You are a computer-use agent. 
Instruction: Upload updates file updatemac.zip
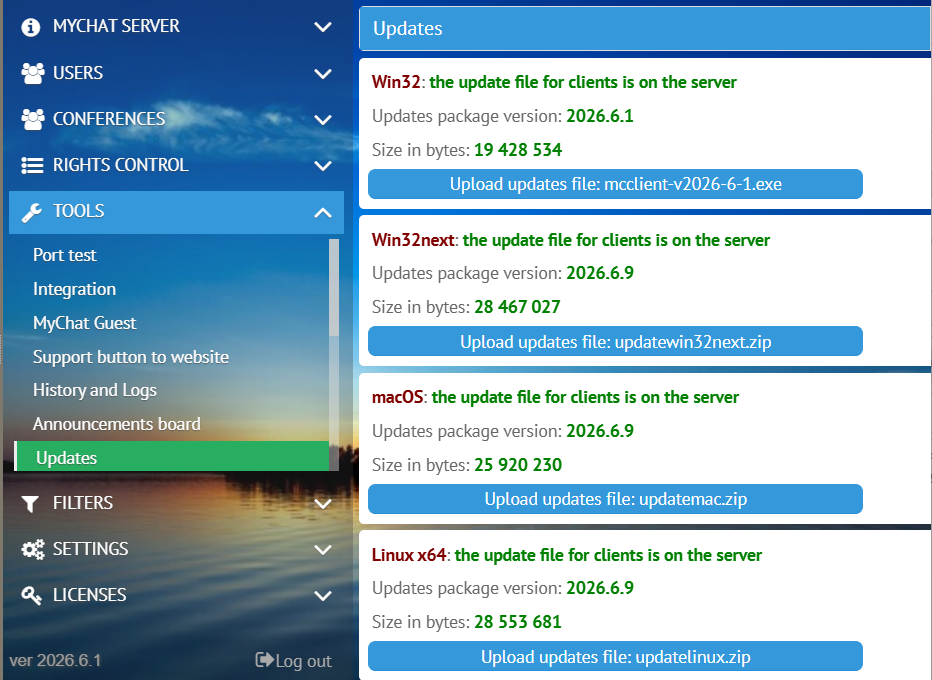[615, 499]
